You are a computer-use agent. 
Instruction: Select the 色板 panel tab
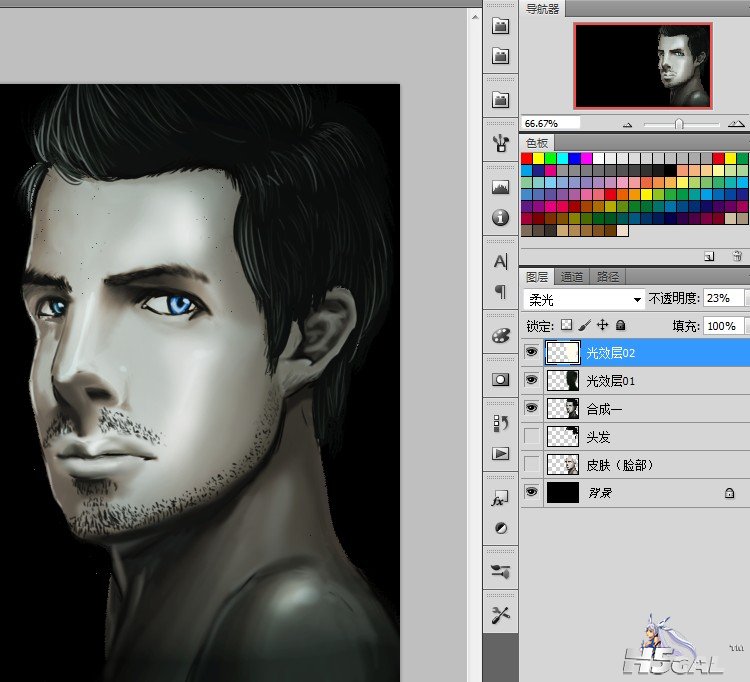click(x=537, y=143)
